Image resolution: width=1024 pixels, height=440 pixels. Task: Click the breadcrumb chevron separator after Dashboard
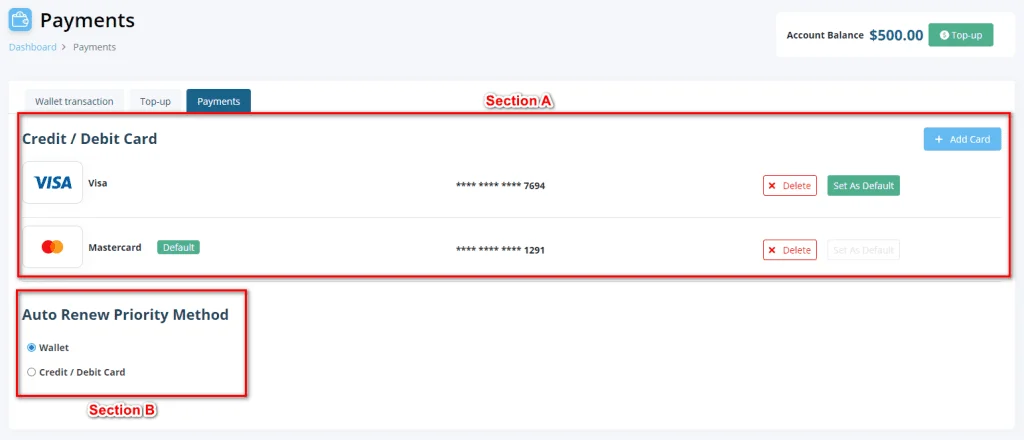[x=64, y=47]
